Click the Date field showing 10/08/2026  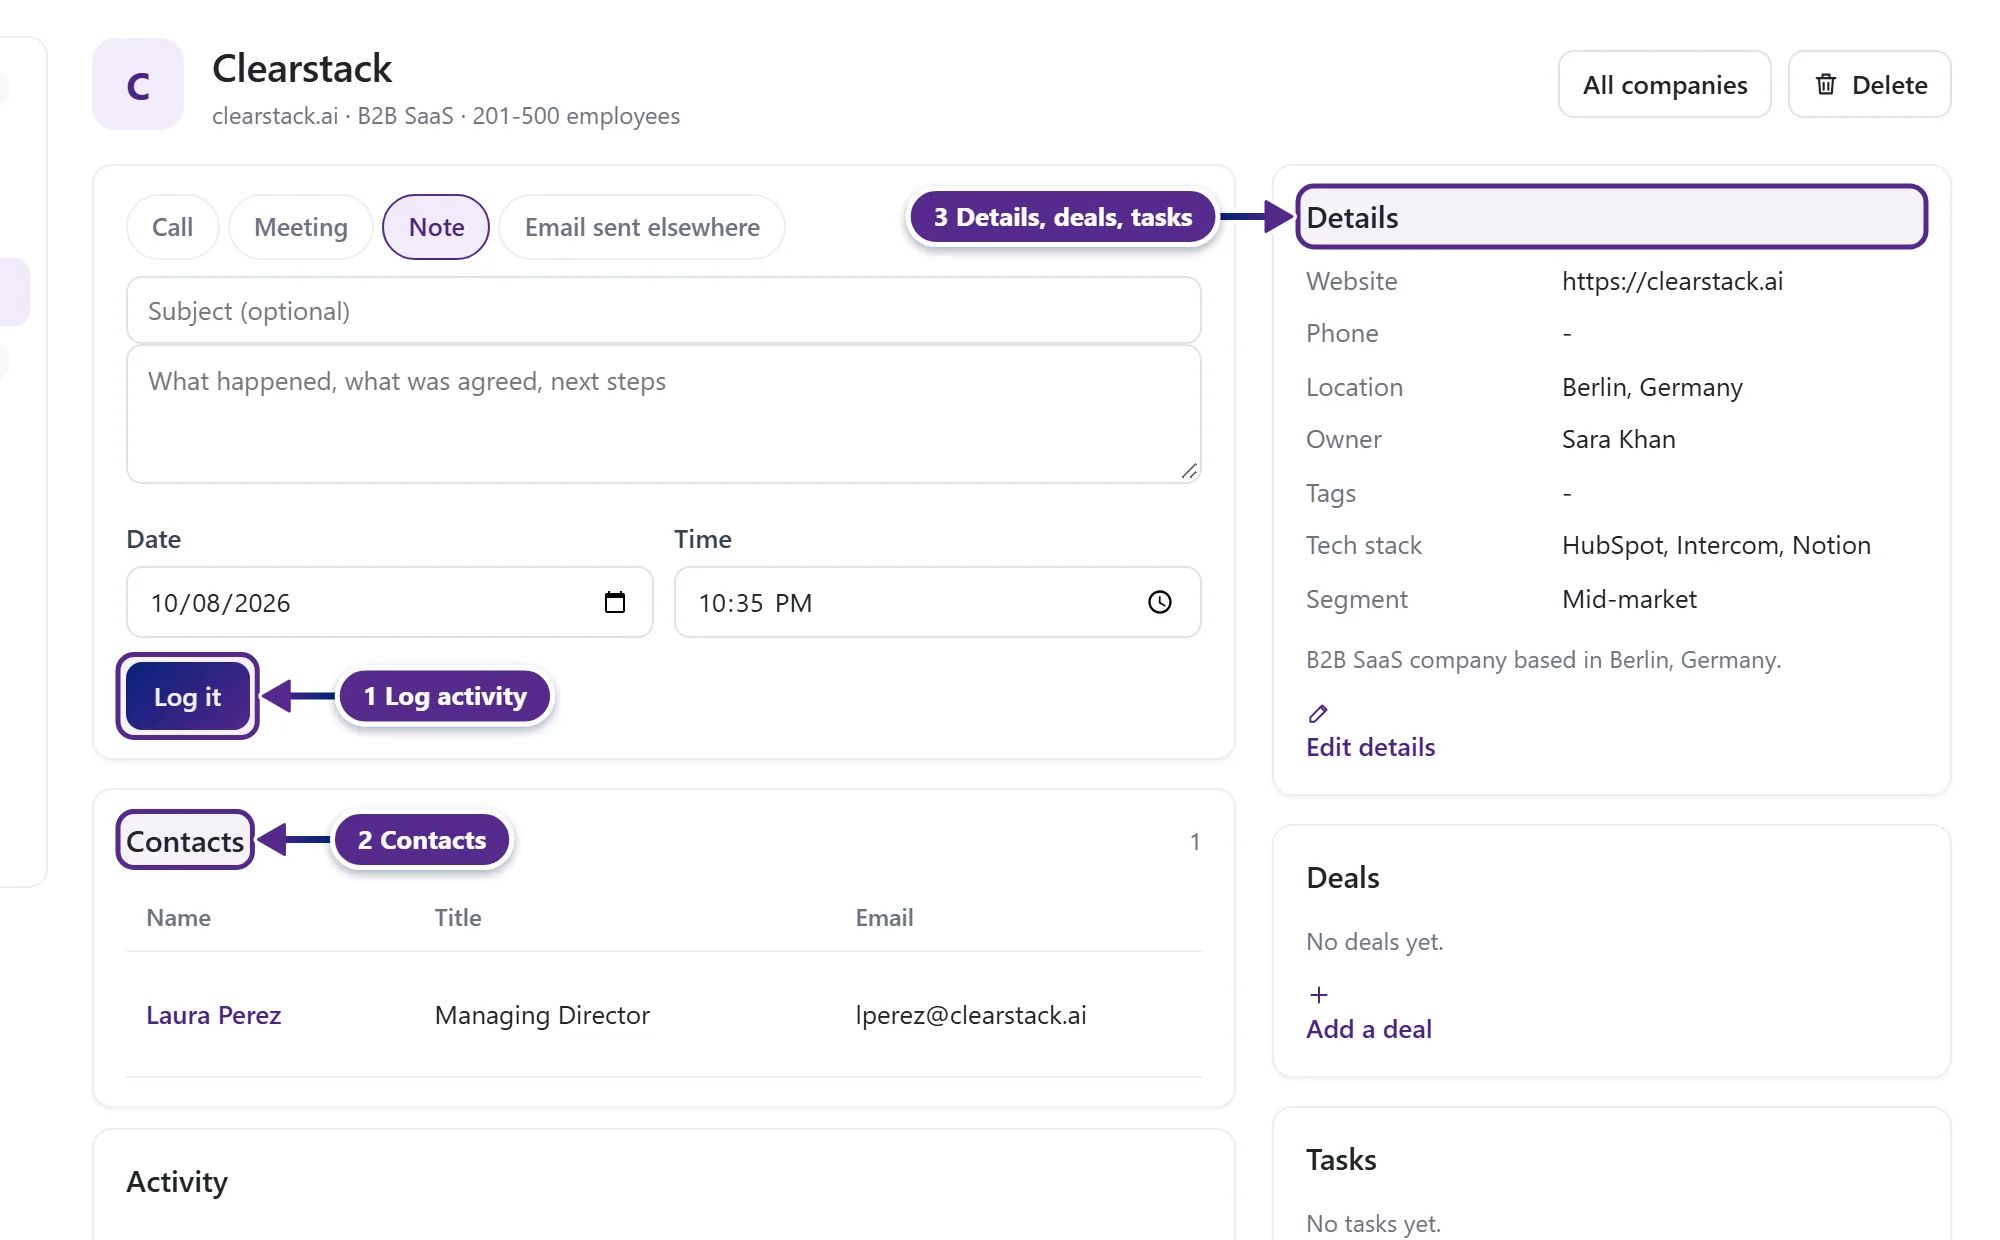[x=390, y=602]
